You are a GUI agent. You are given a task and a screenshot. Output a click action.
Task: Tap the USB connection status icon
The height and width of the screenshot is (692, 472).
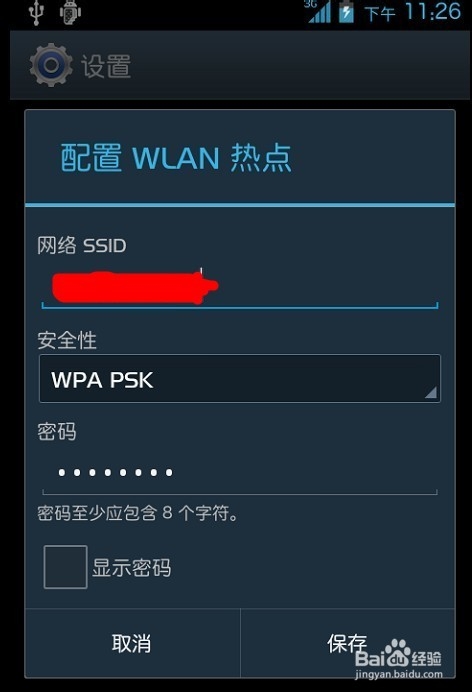point(37,12)
